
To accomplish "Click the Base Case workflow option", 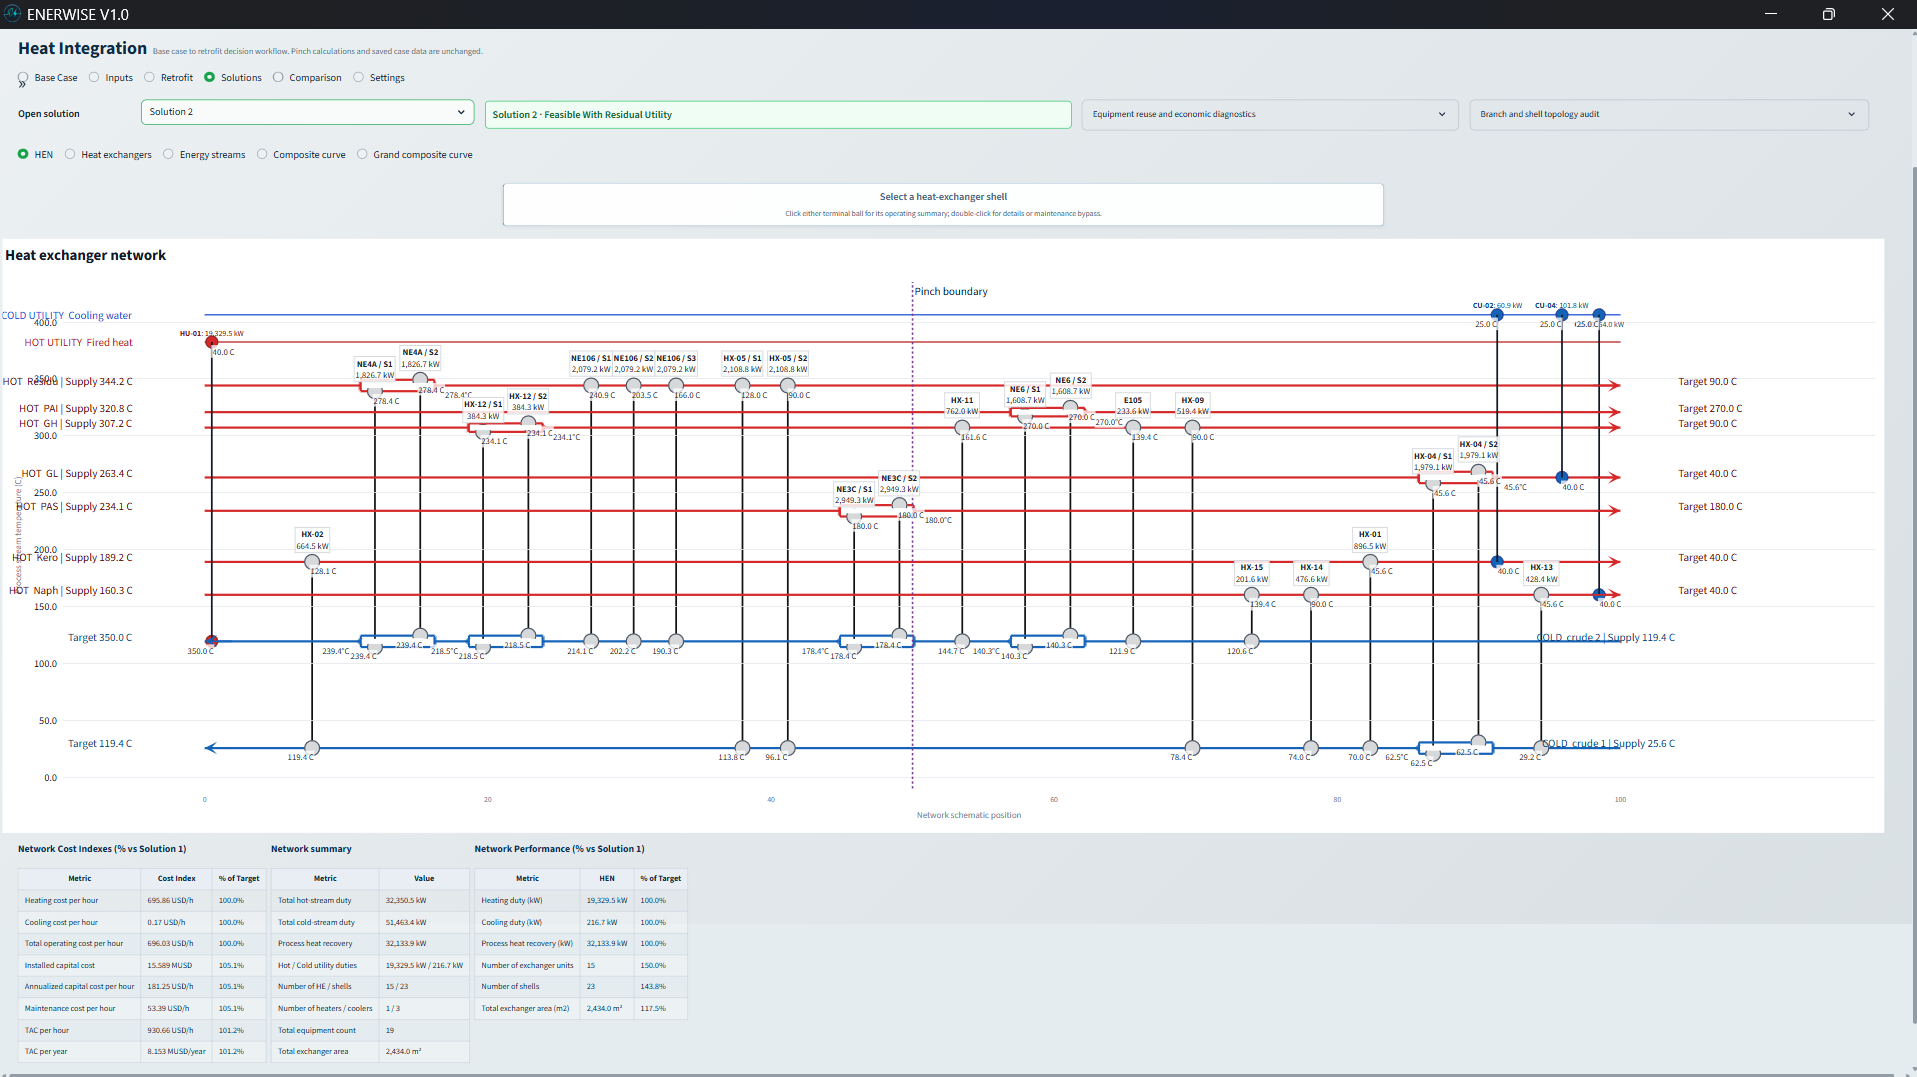I will click(48, 77).
